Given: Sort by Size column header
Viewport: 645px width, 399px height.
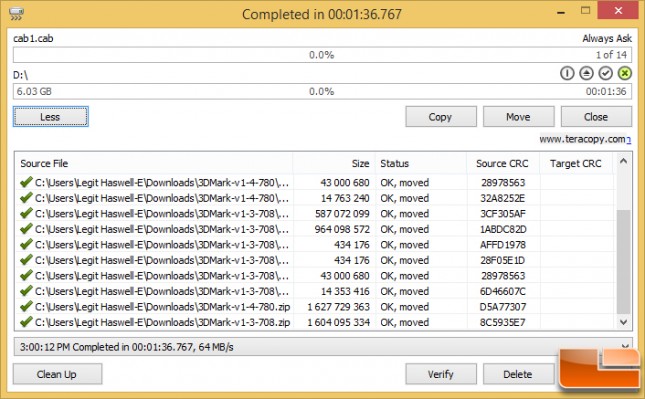Looking at the screenshot, I should click(334, 163).
